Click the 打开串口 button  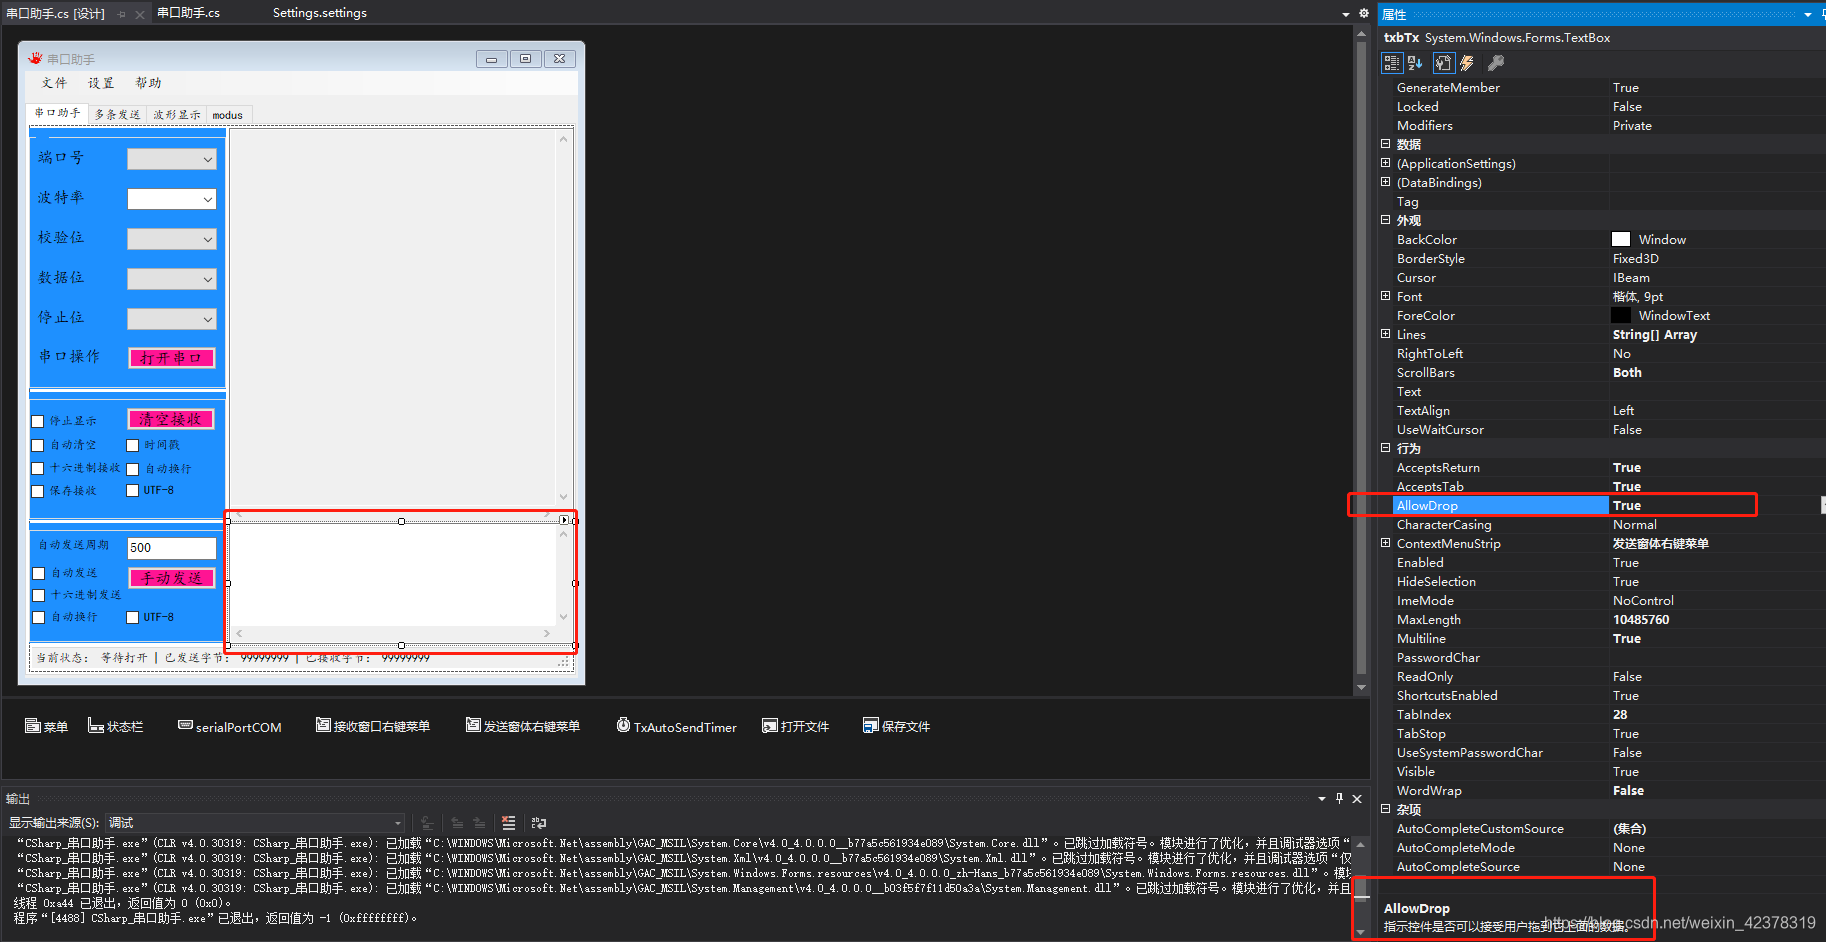click(x=171, y=358)
